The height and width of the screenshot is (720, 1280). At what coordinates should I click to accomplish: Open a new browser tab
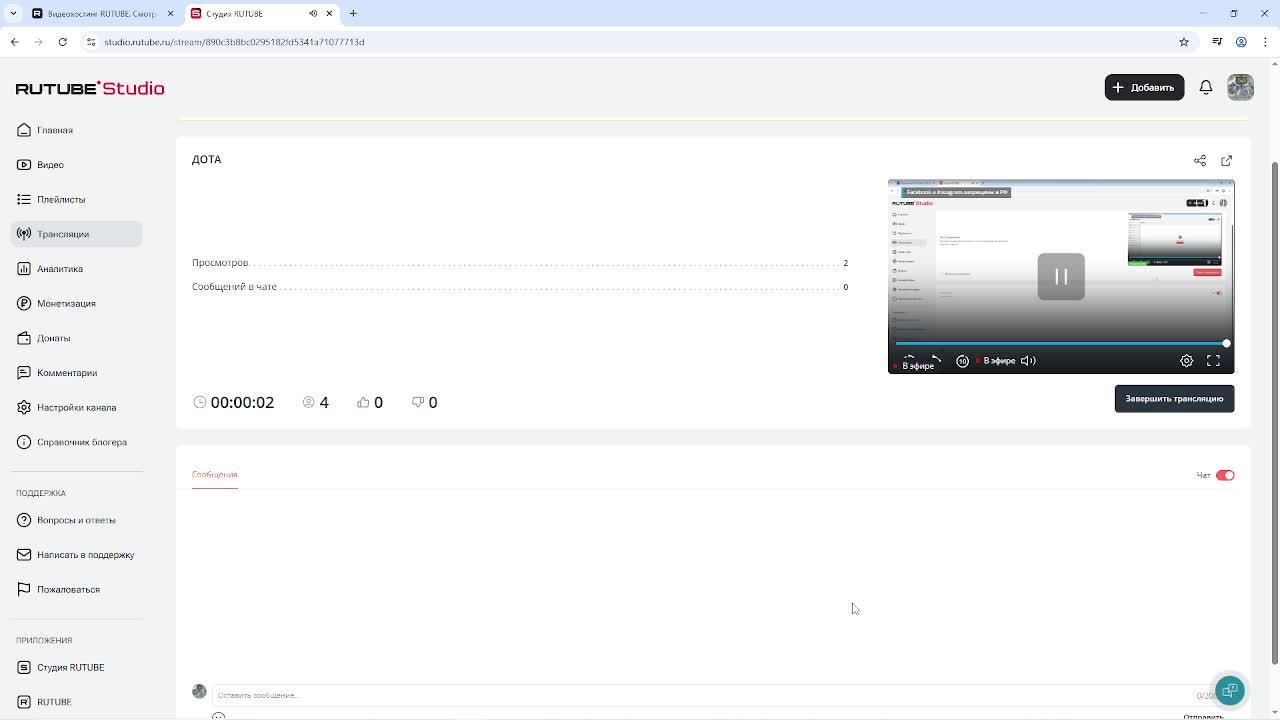[x=353, y=14]
